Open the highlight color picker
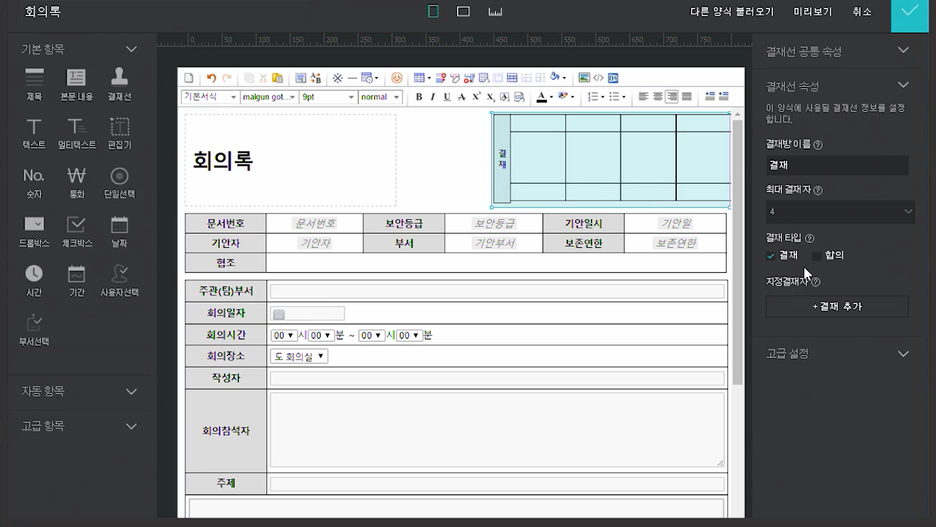Screen dimensions: 936x527 566,97
